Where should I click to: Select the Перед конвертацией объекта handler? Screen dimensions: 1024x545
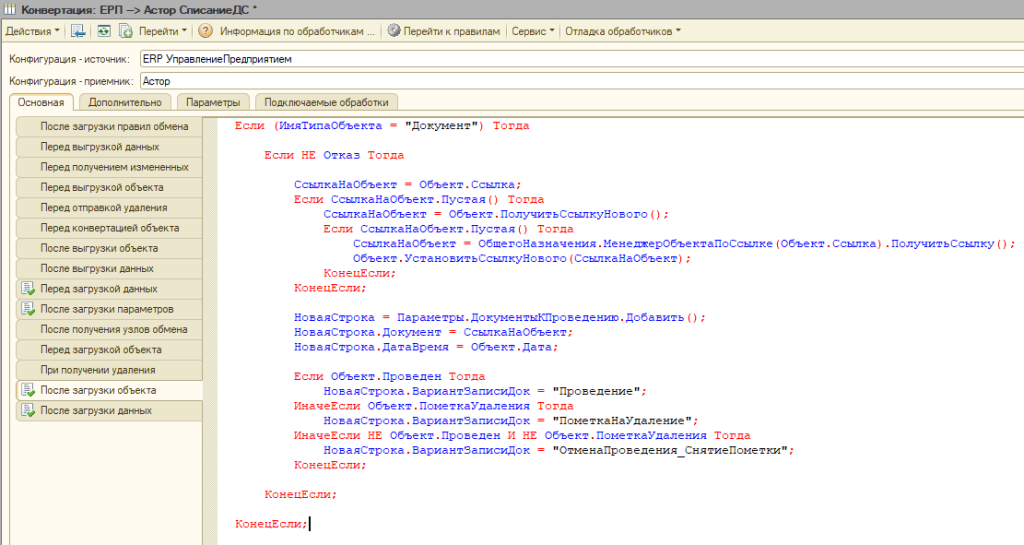click(x=110, y=228)
